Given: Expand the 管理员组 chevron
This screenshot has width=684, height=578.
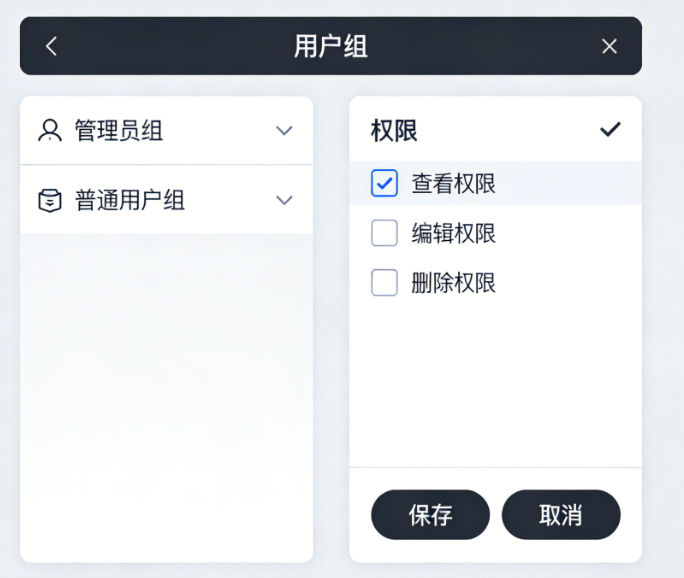Looking at the screenshot, I should tap(284, 131).
